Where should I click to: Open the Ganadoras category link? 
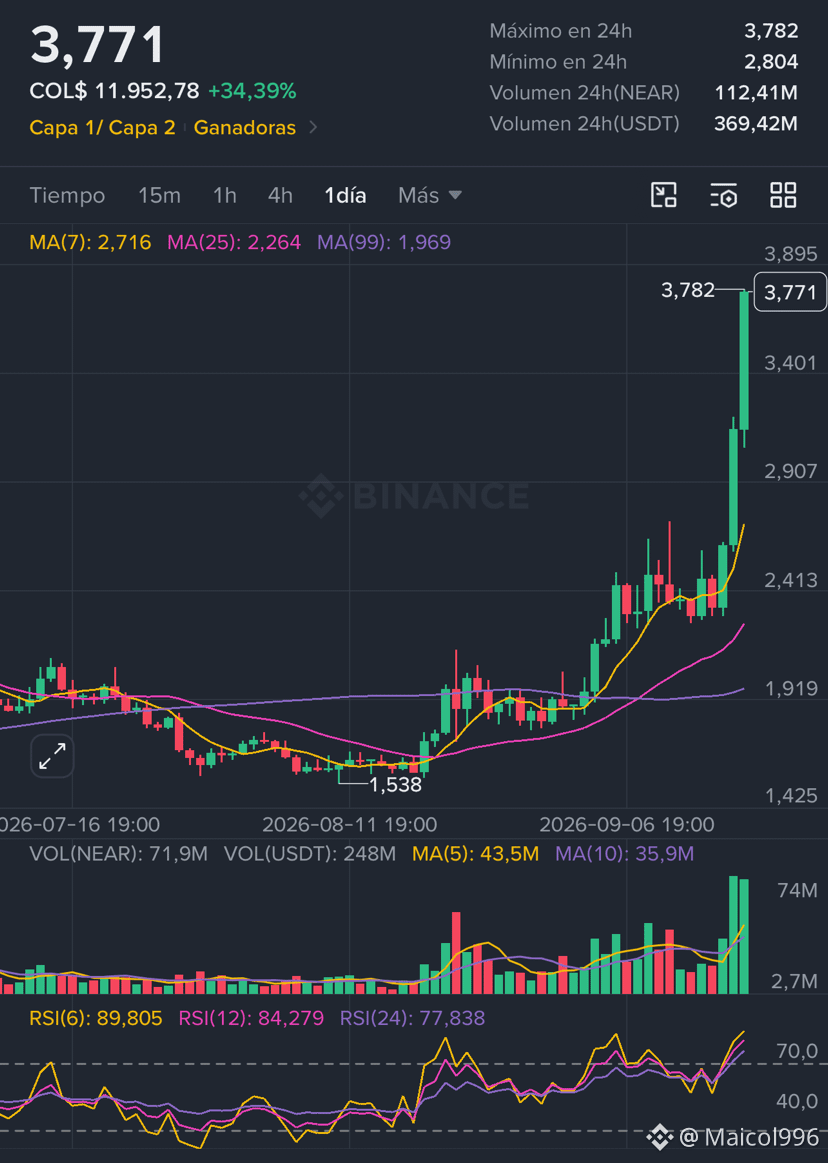pos(245,128)
